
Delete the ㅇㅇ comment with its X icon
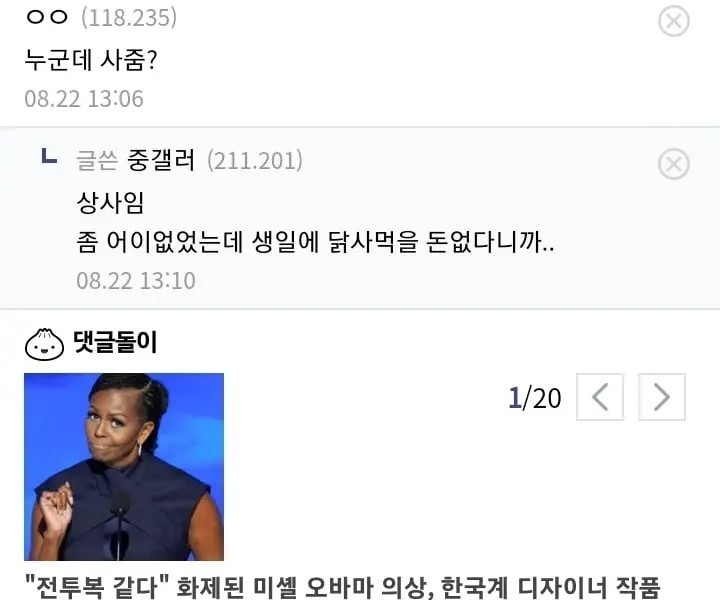coord(674,21)
